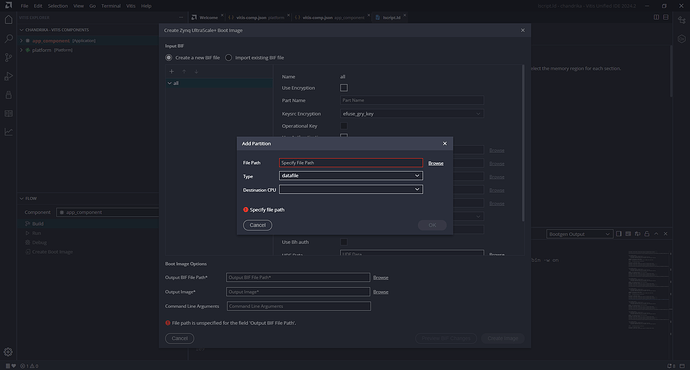Click Build in the Flow panel
Image resolution: width=690 pixels, height=370 pixels.
point(38,223)
